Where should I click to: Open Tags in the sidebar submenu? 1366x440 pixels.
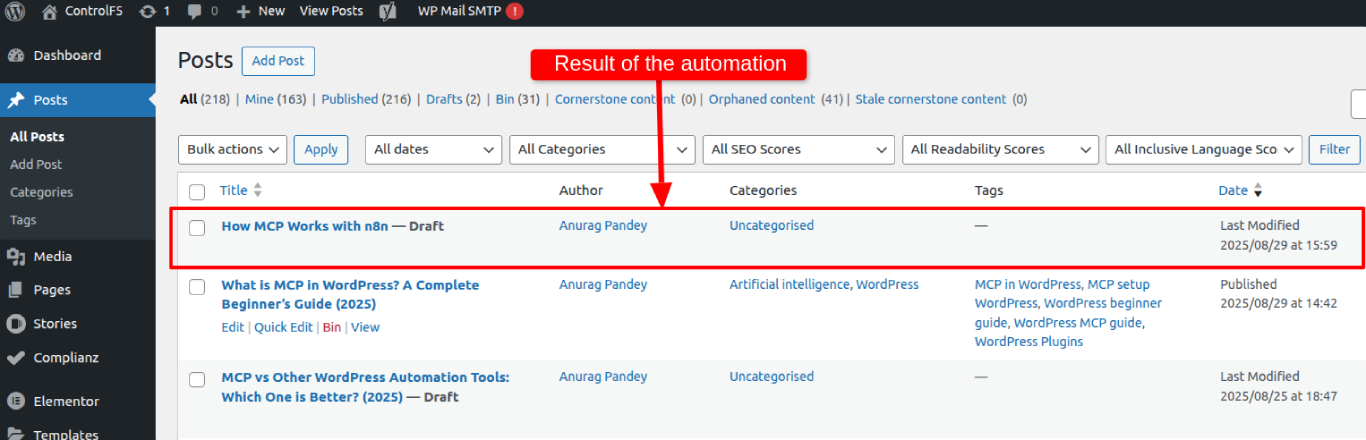(23, 220)
